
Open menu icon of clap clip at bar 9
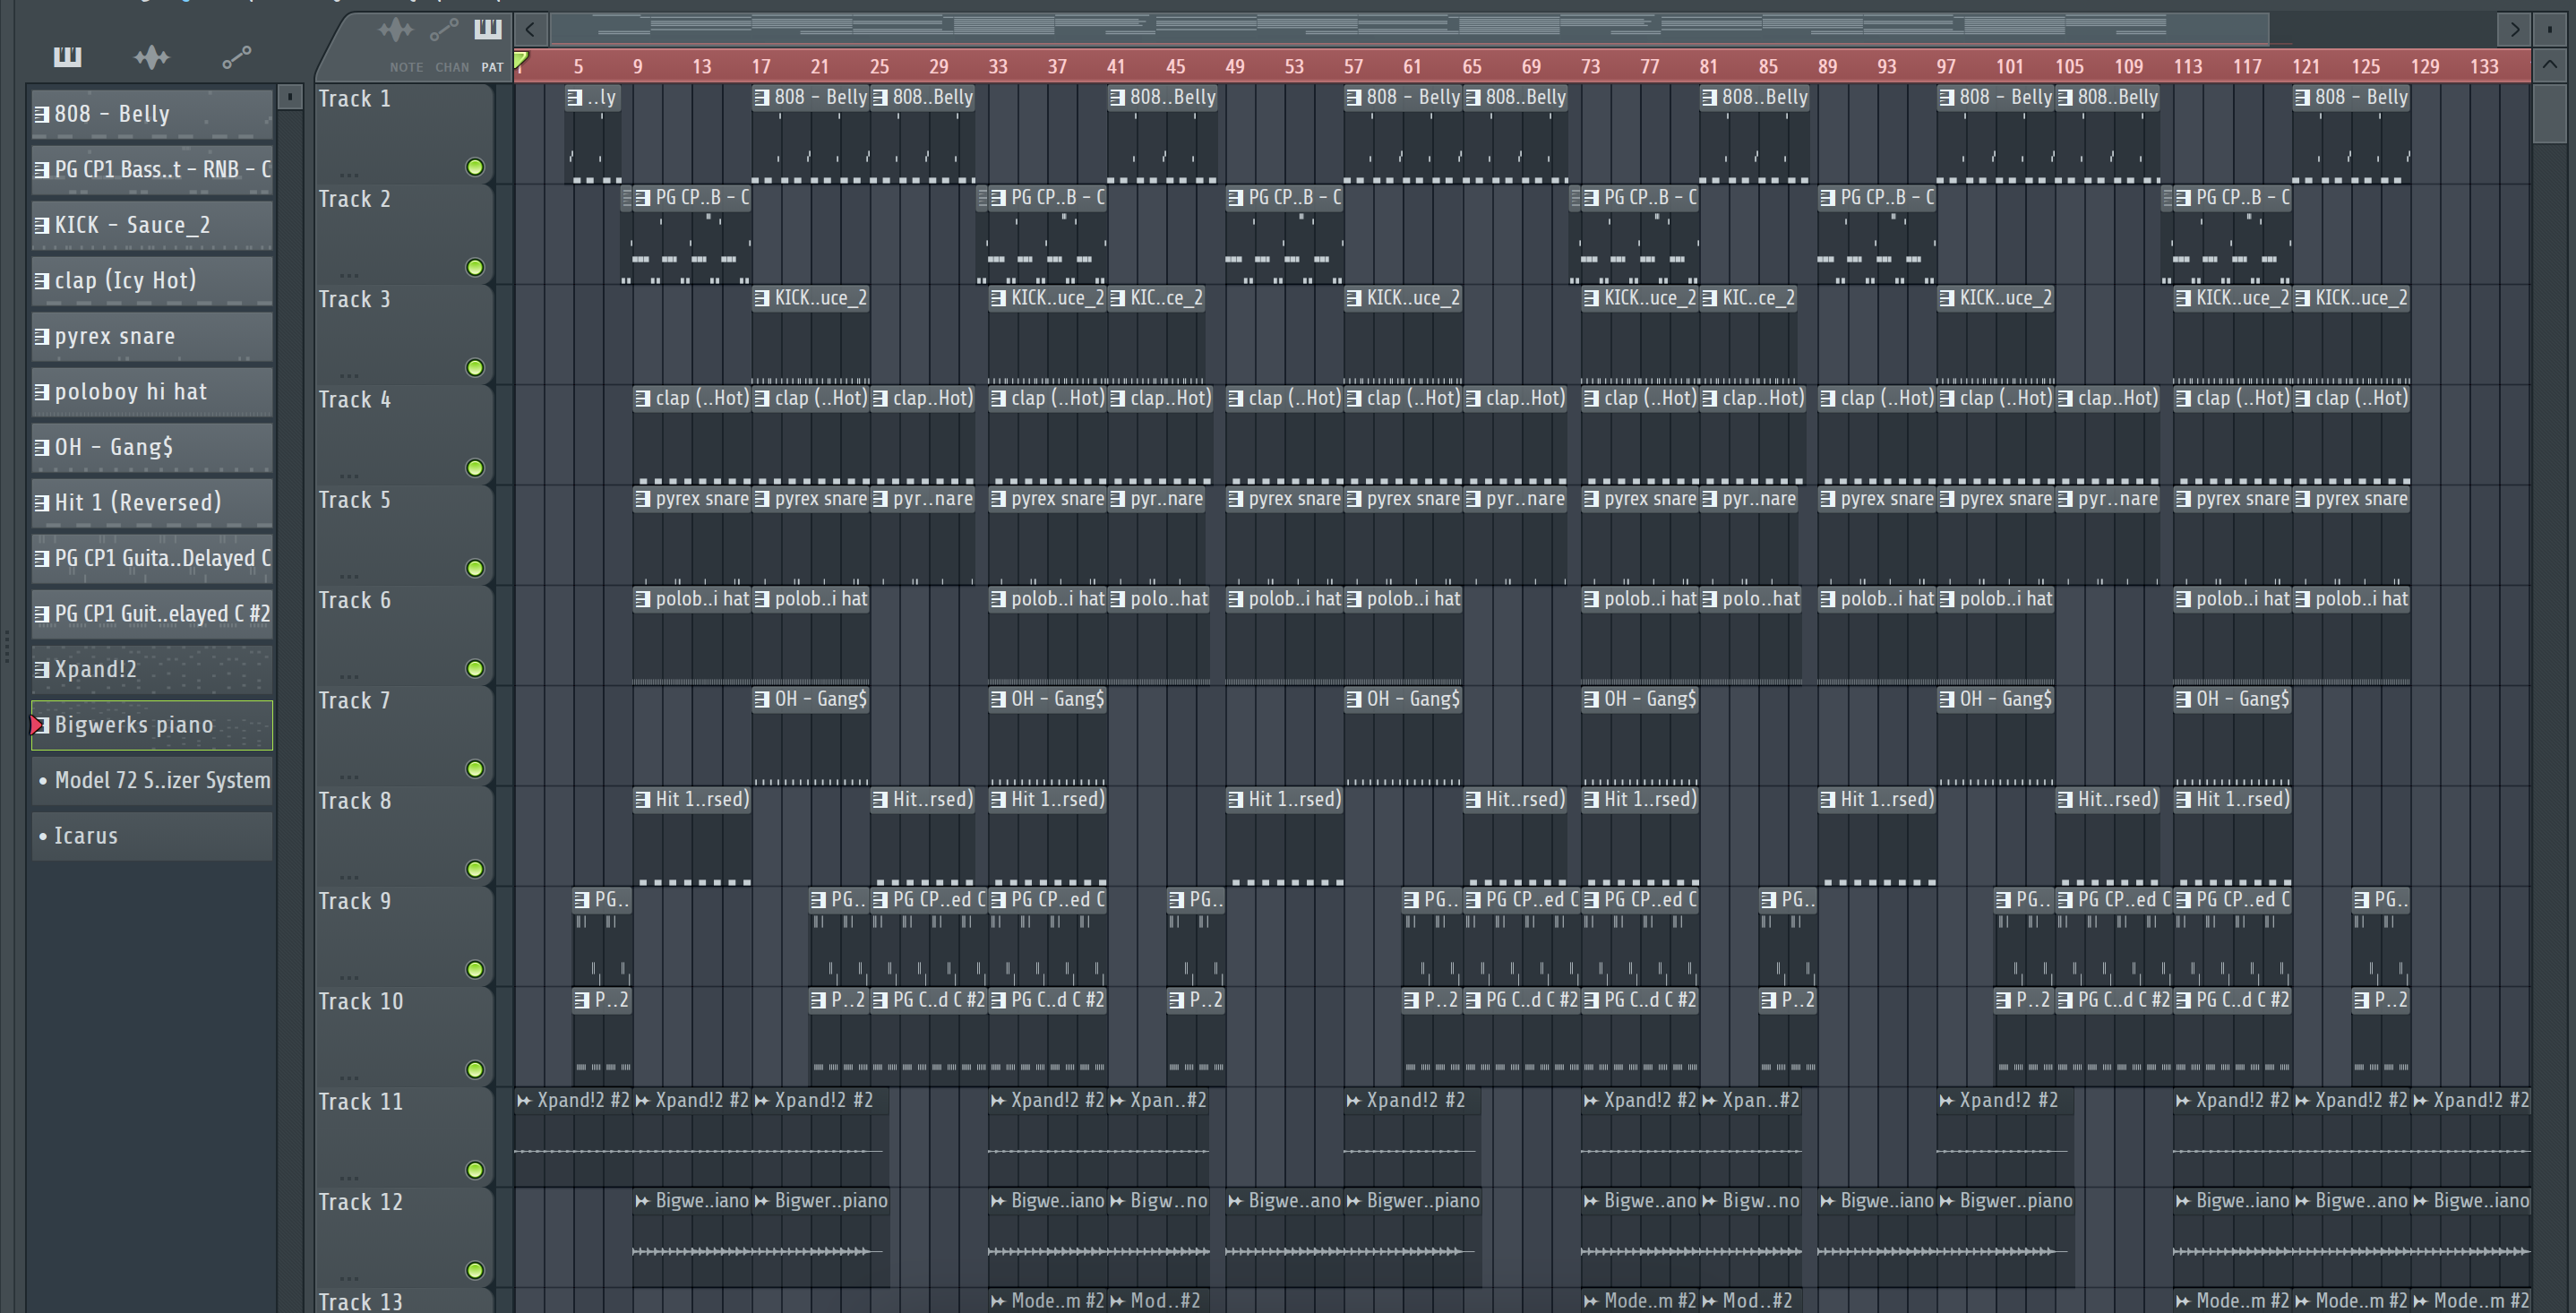point(643,398)
